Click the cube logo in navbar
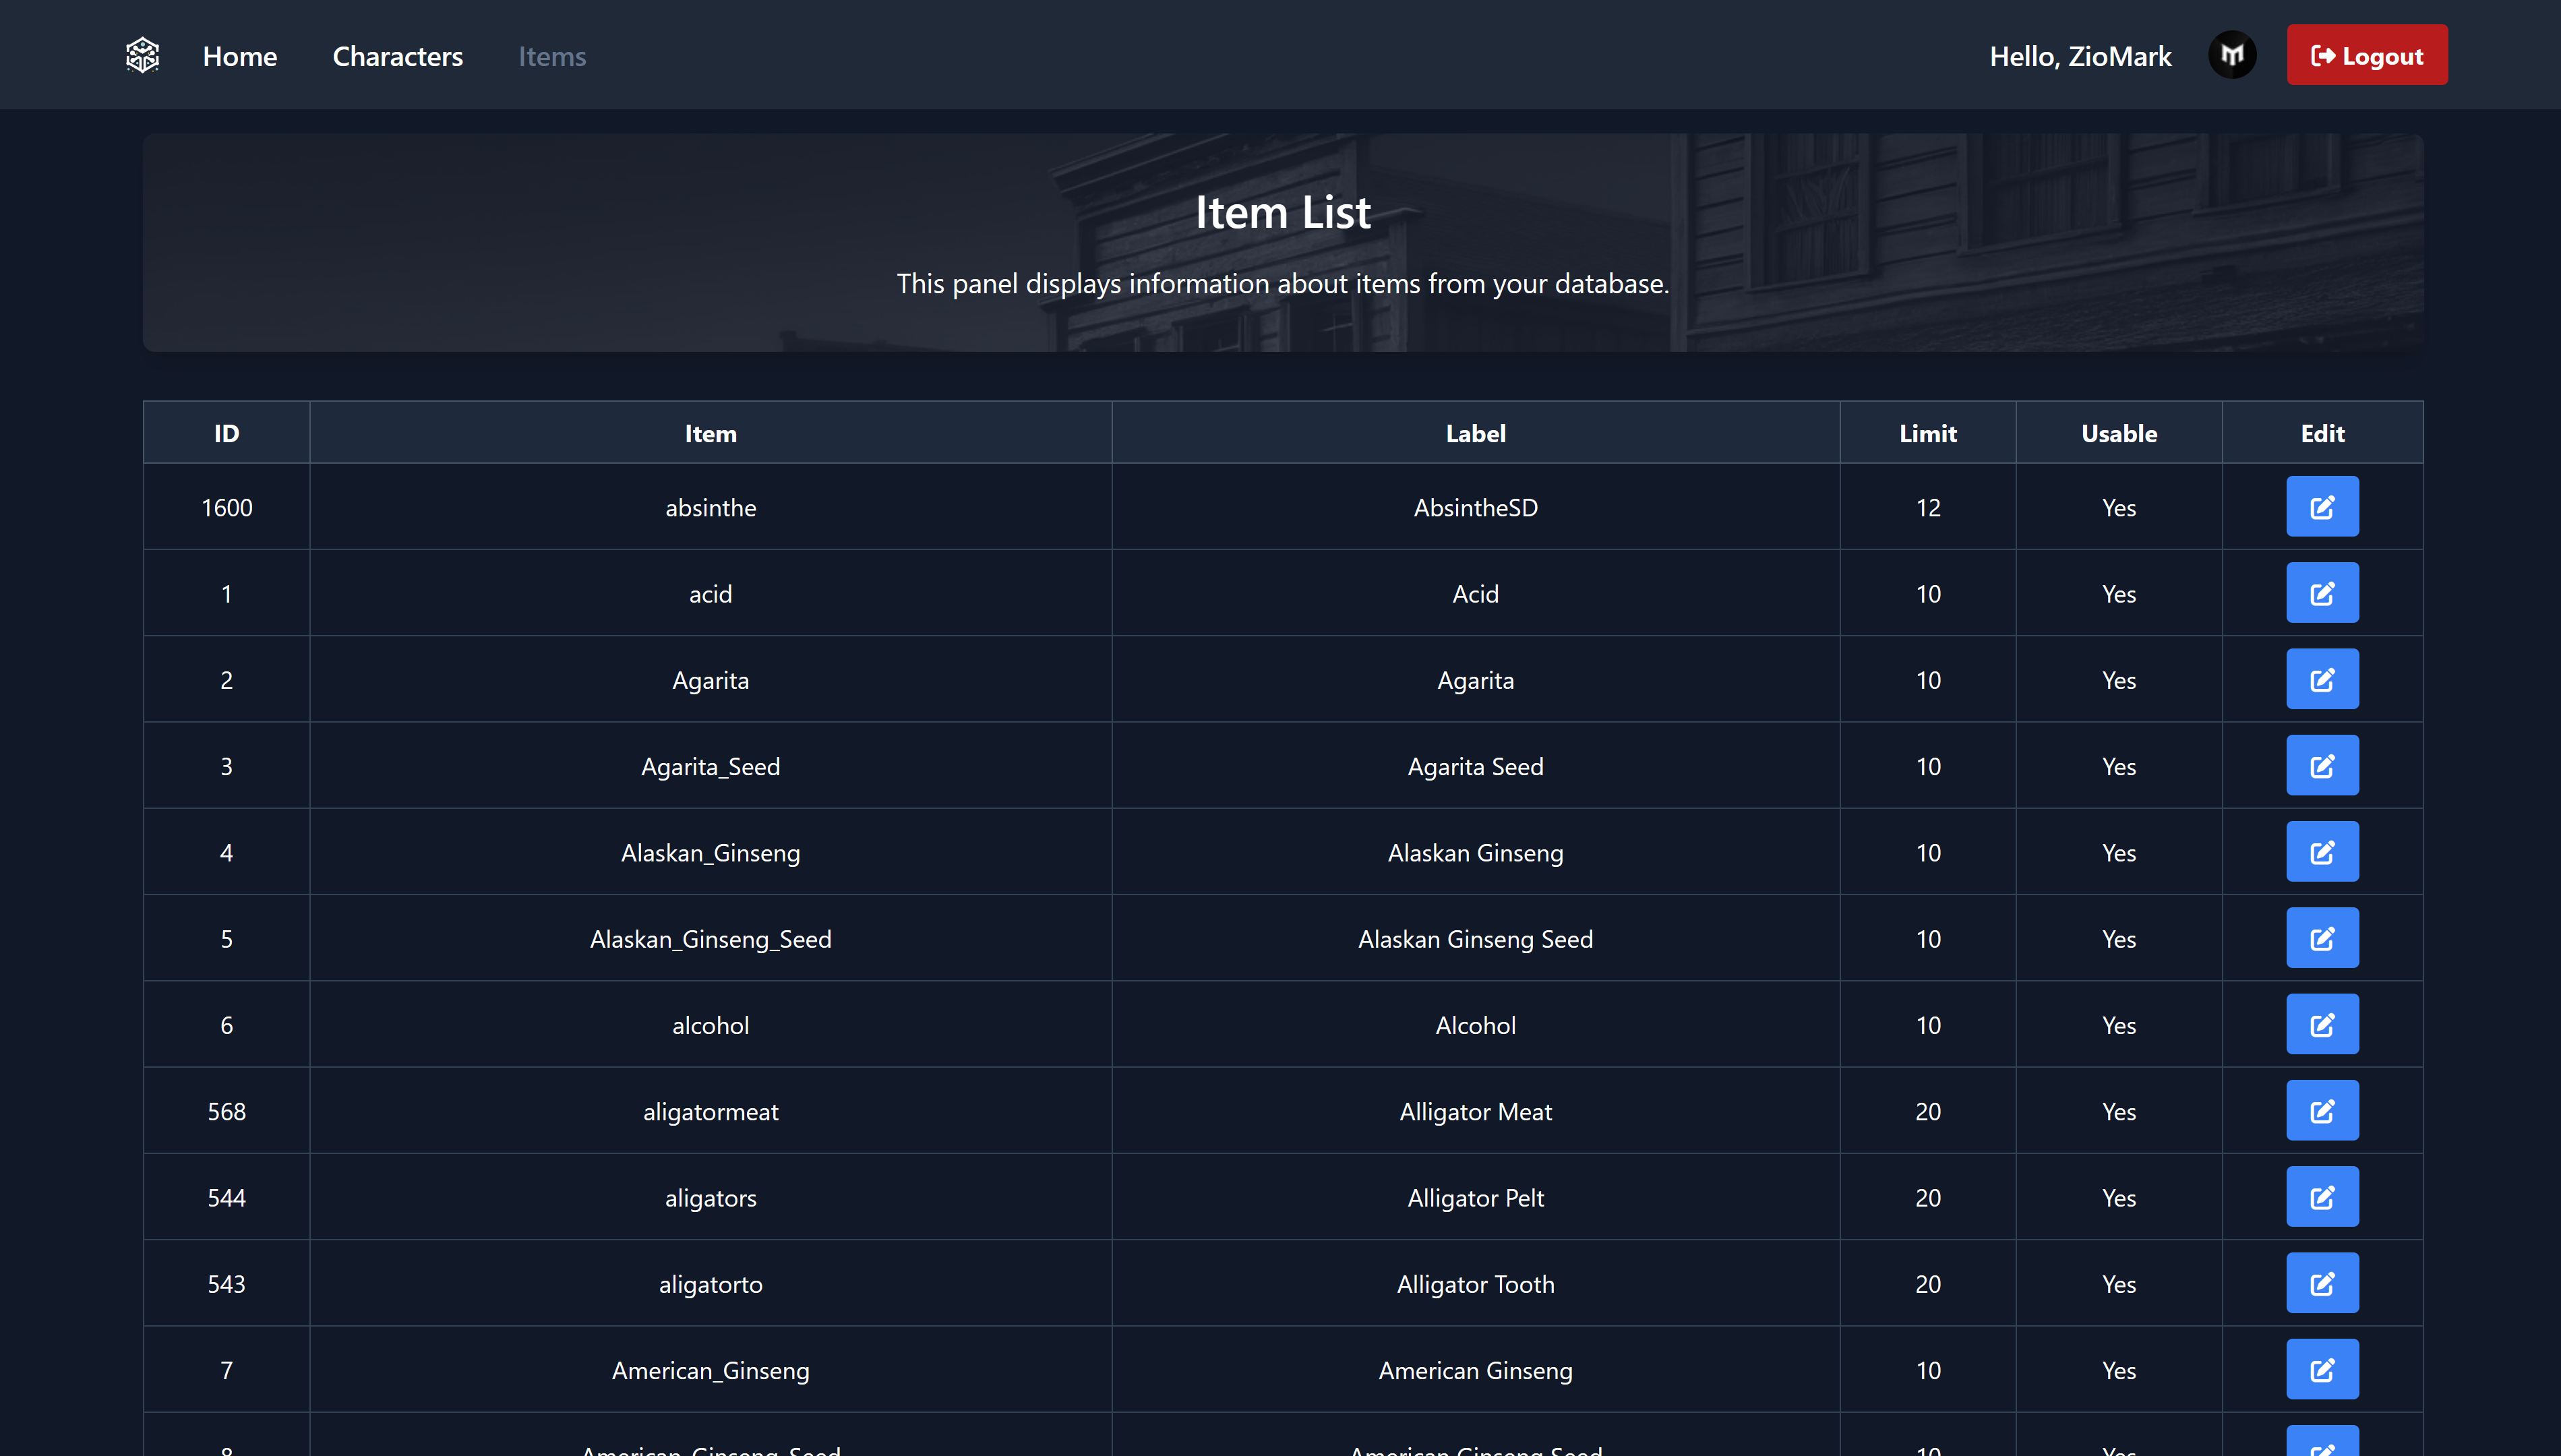This screenshot has width=2561, height=1456. pyautogui.click(x=142, y=55)
